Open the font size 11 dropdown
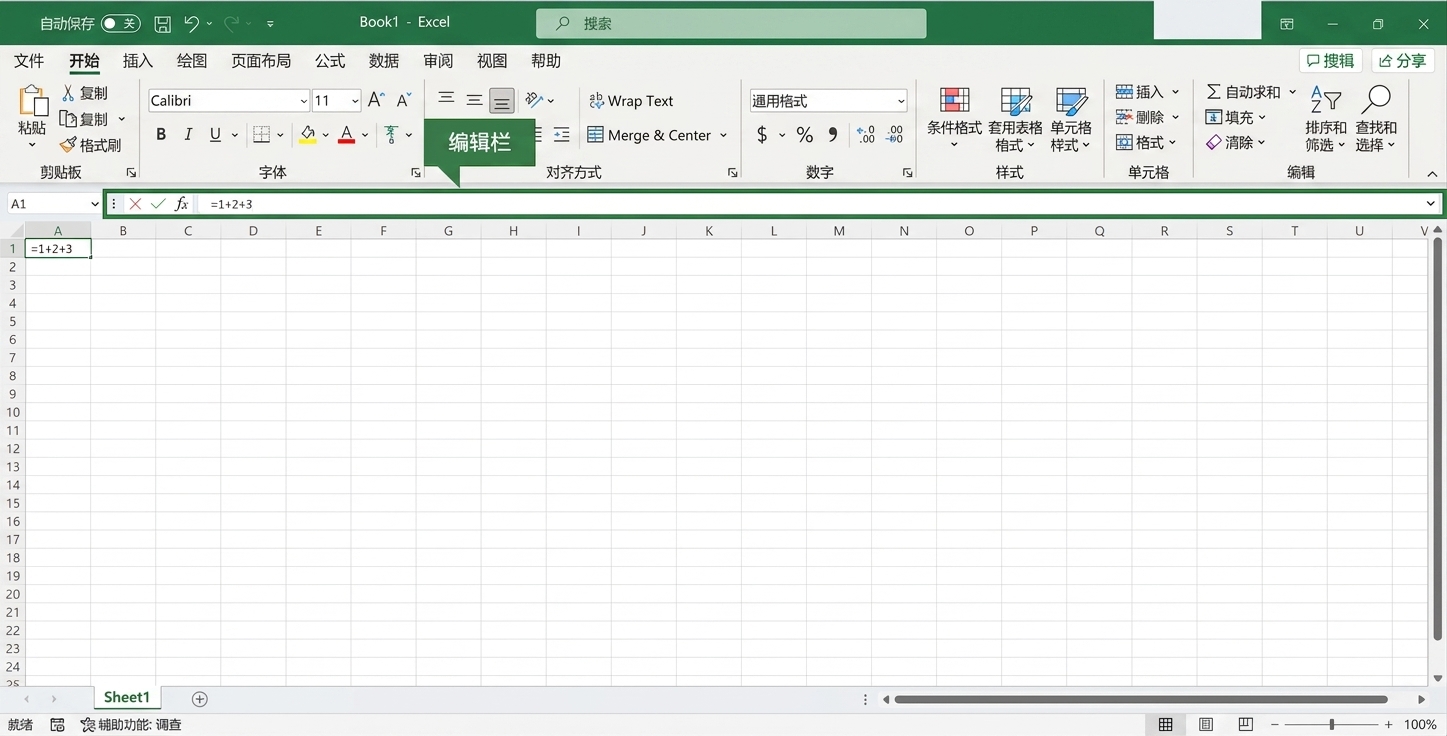This screenshot has width=1447, height=736. tap(355, 101)
